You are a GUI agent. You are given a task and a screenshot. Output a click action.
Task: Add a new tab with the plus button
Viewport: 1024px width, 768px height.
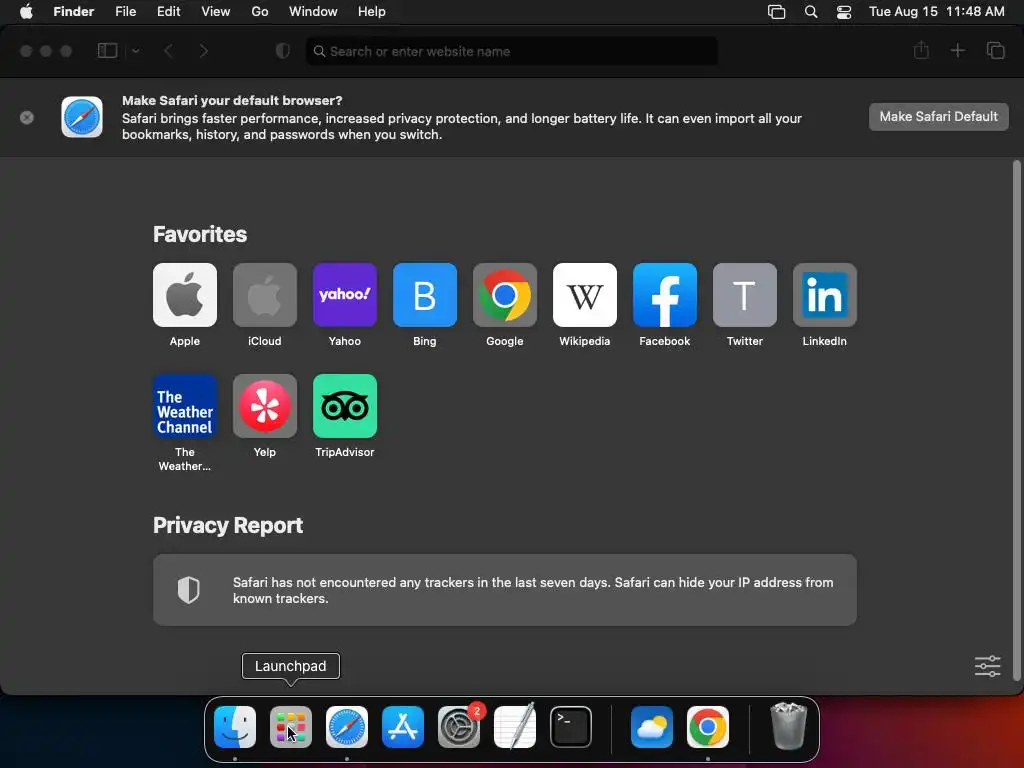[x=957, y=50]
